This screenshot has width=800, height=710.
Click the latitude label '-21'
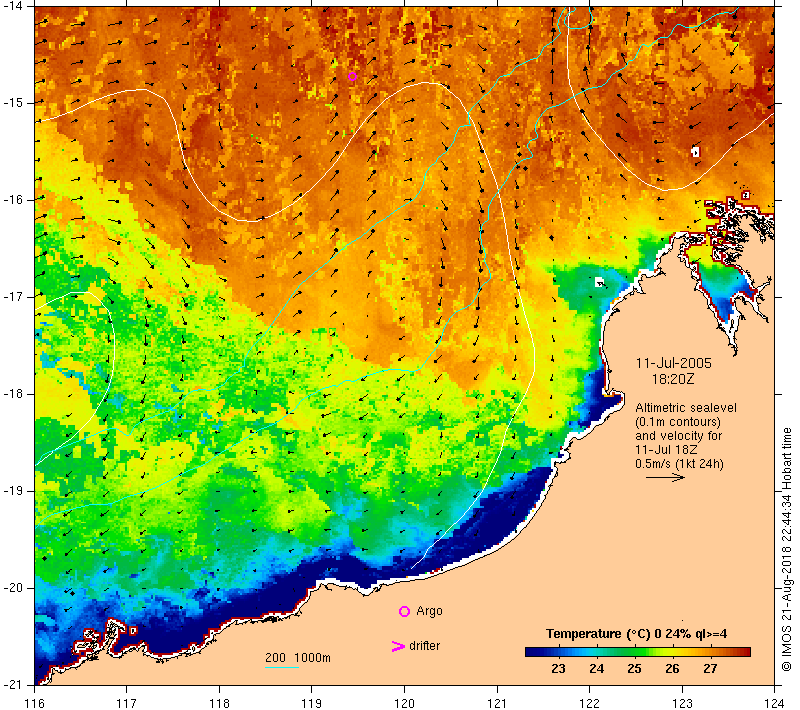pyautogui.click(x=13, y=684)
